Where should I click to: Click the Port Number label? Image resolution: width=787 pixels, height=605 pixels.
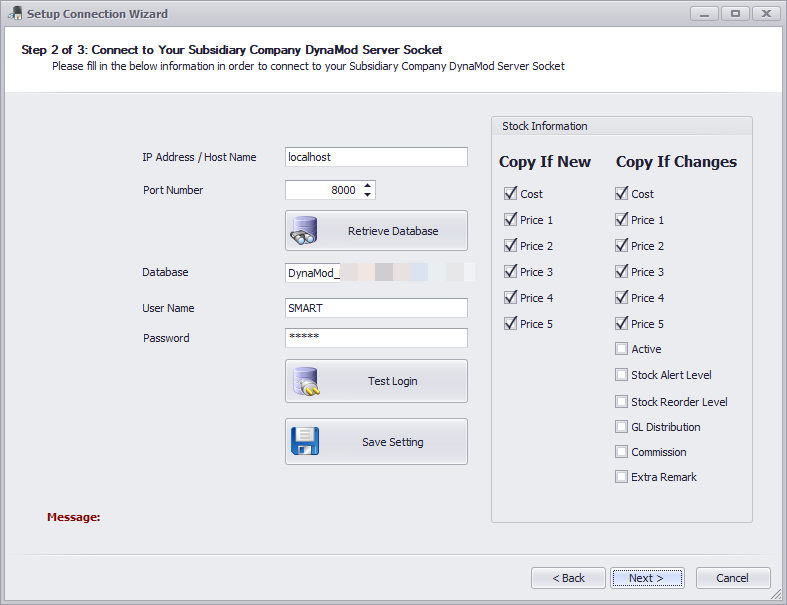tap(173, 190)
